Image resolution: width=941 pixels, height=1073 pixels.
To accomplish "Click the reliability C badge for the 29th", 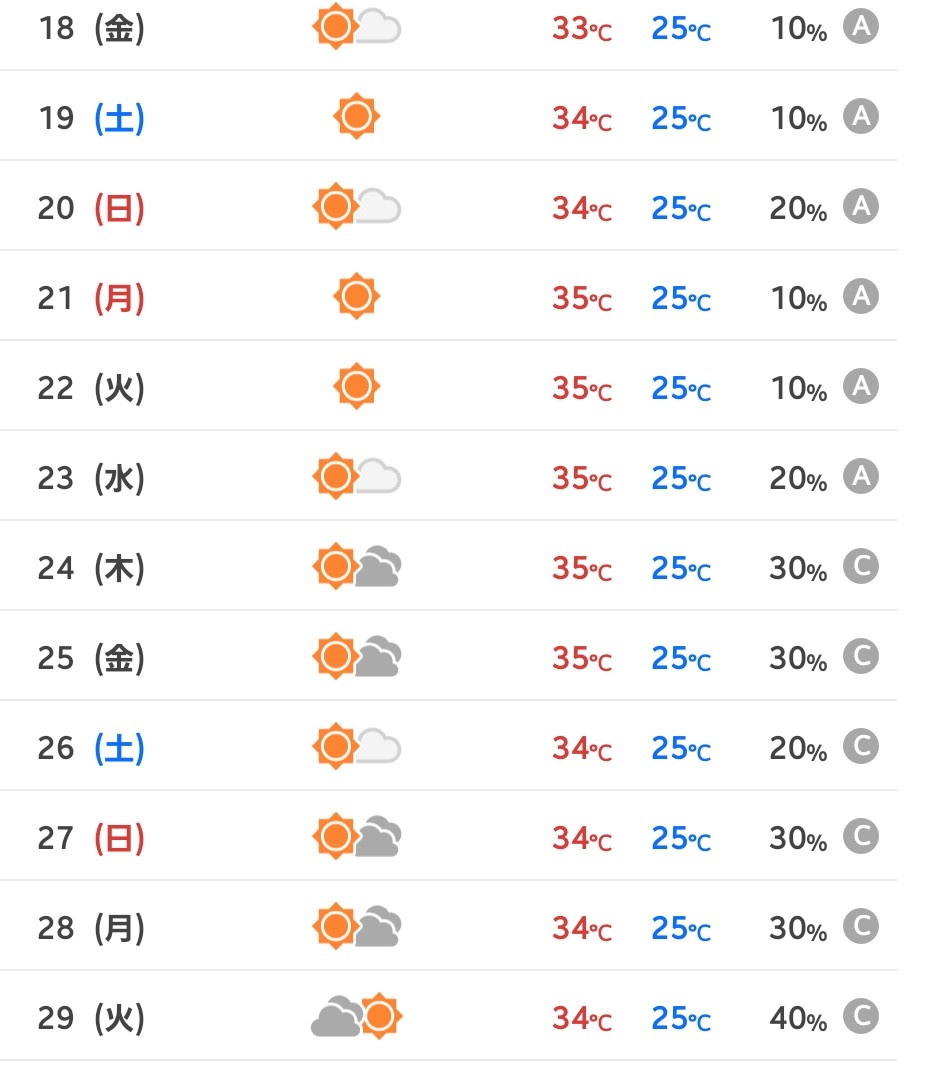I will click(x=860, y=1016).
